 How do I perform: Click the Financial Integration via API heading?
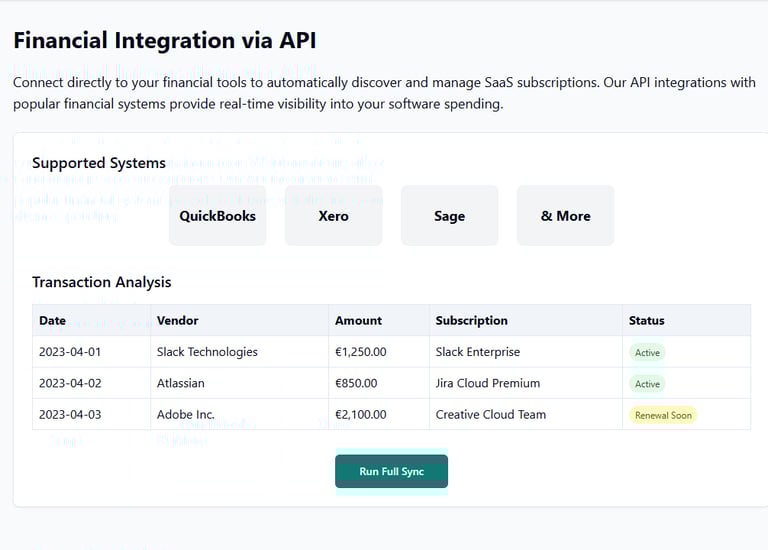coord(165,40)
